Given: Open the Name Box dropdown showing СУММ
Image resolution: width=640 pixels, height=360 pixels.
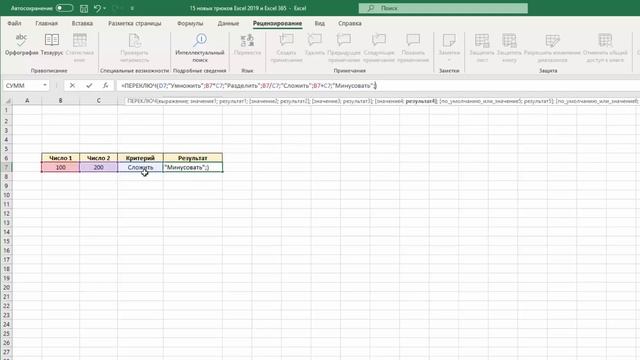Looking at the screenshot, I should click(x=44, y=85).
